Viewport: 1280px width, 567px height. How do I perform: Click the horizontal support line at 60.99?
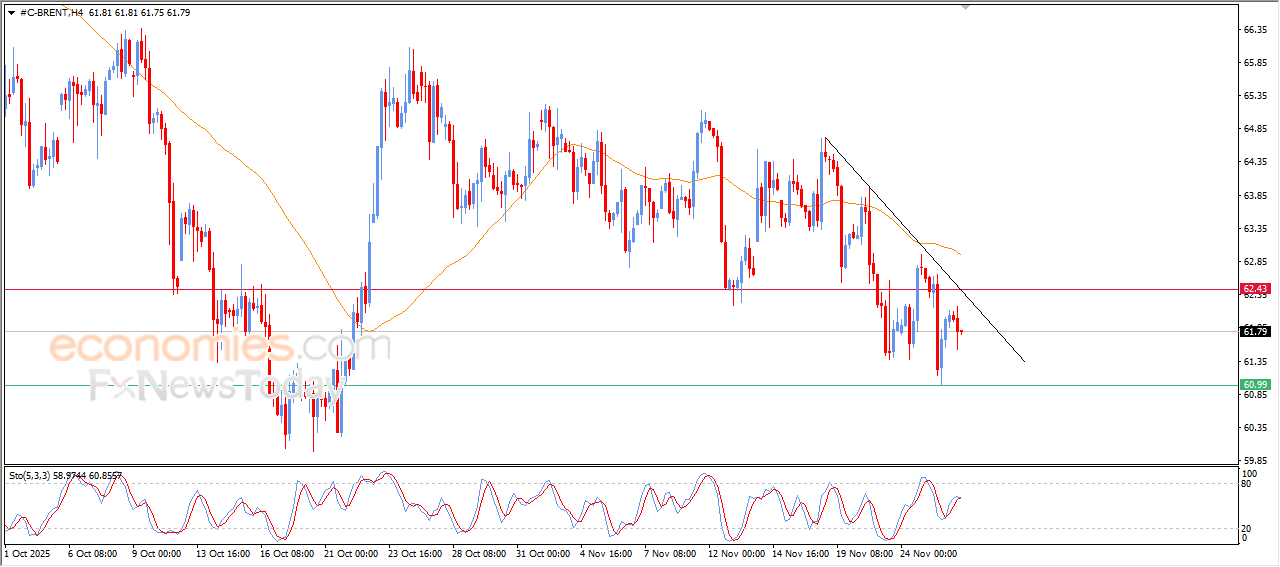coord(600,385)
